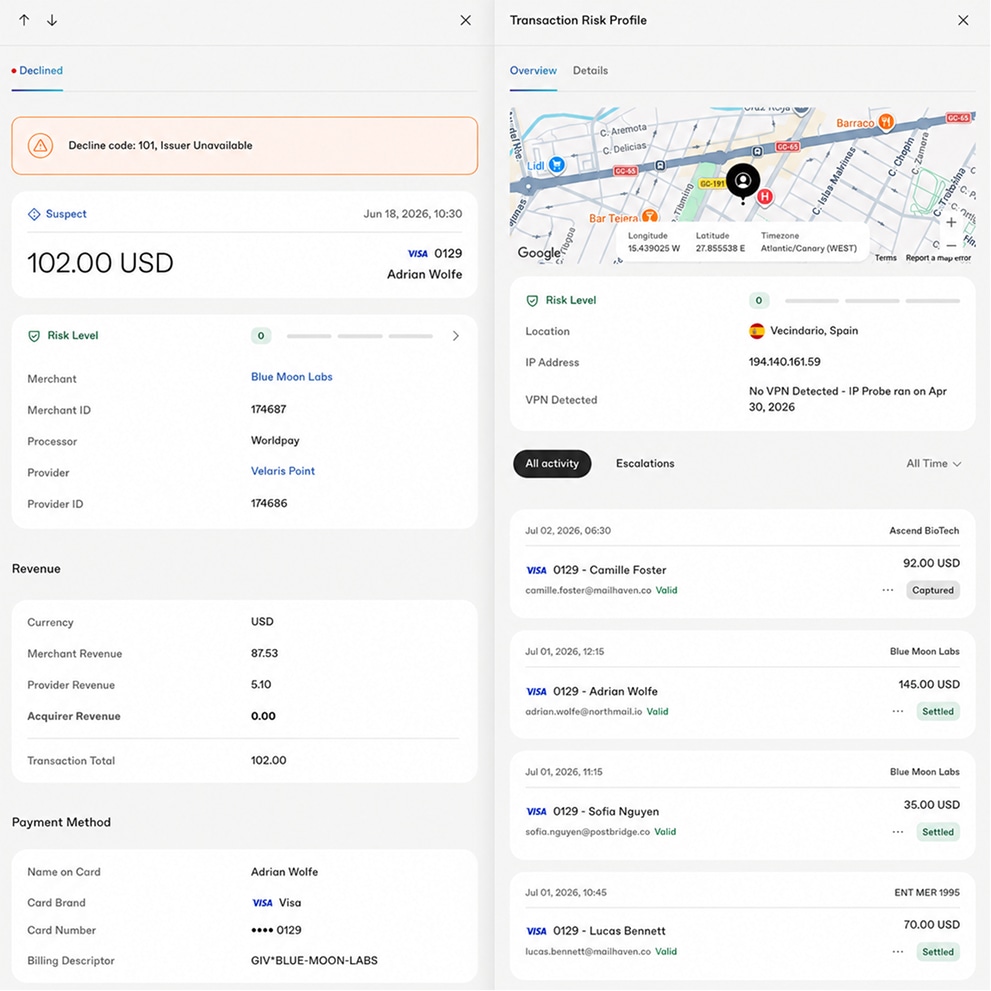This screenshot has height=991, width=991.
Task: Click the Captured status badge
Action: (x=932, y=590)
